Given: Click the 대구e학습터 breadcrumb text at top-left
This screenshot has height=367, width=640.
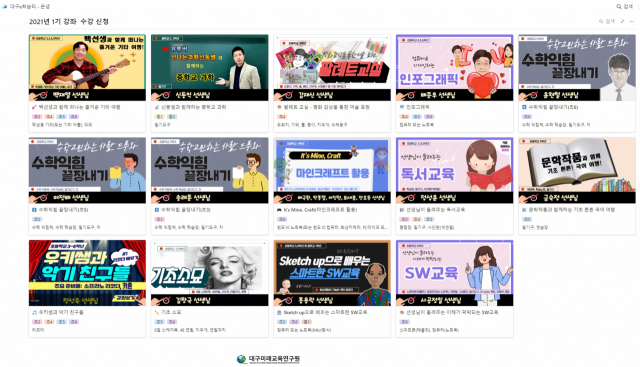Looking at the screenshot, I should (x=30, y=7).
